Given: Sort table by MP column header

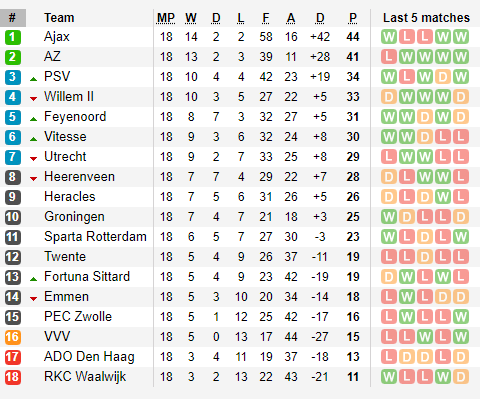Looking at the screenshot, I should pyautogui.click(x=166, y=18).
